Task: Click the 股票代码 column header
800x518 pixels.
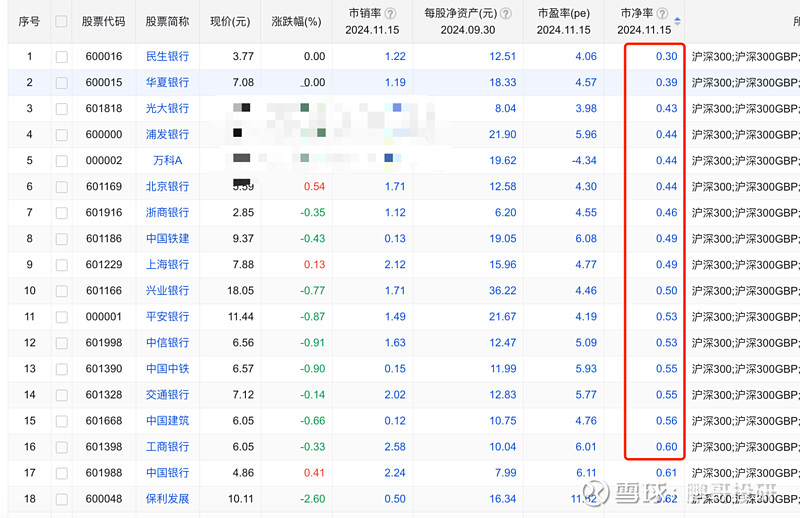Action: tap(104, 21)
